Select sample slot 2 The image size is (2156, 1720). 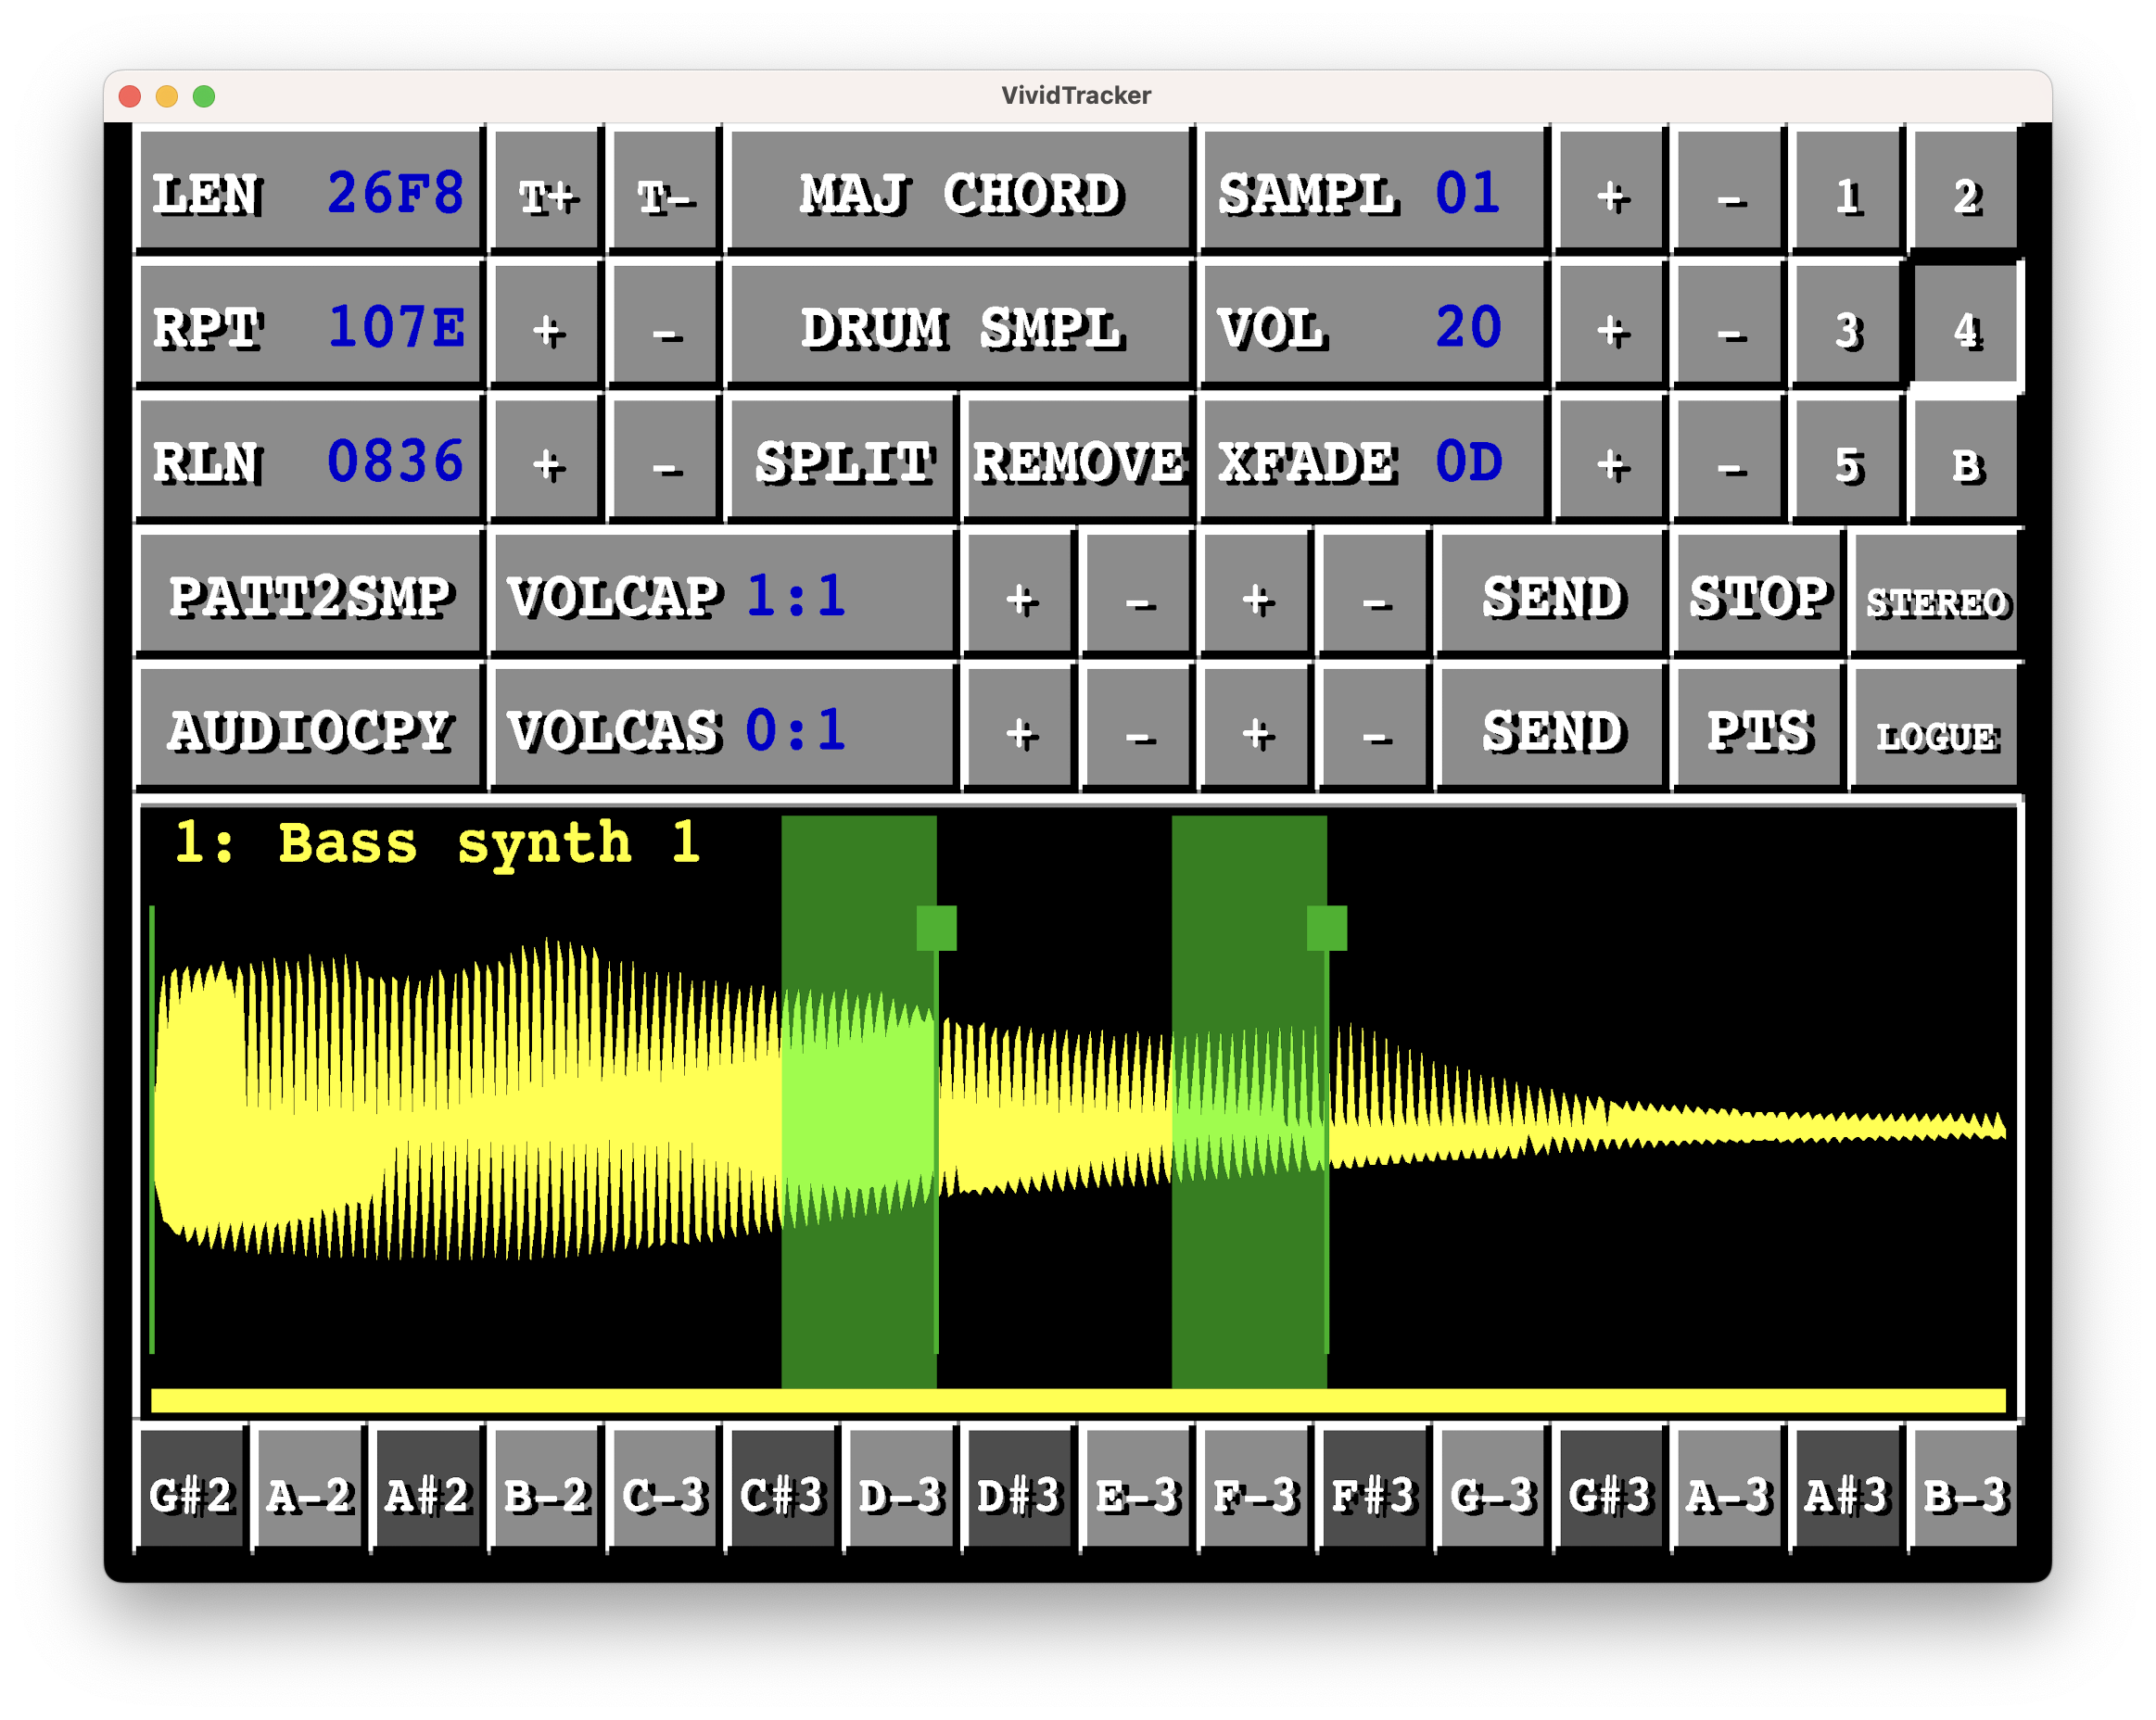[x=1964, y=192]
